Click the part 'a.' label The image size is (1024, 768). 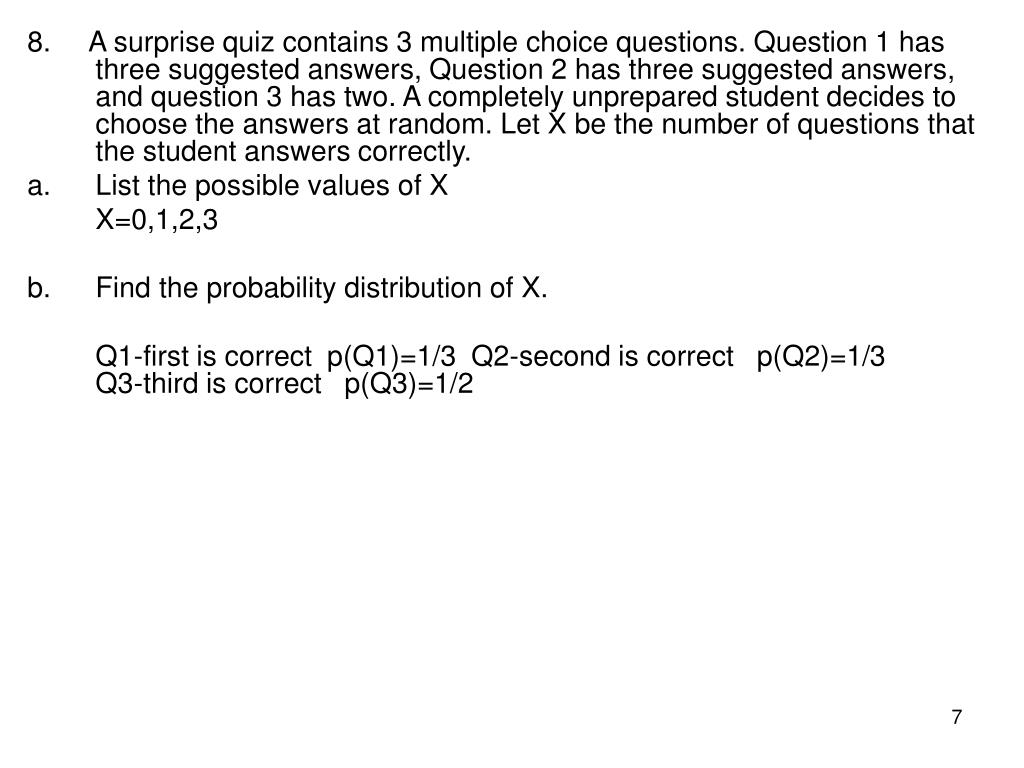pyautogui.click(x=39, y=186)
